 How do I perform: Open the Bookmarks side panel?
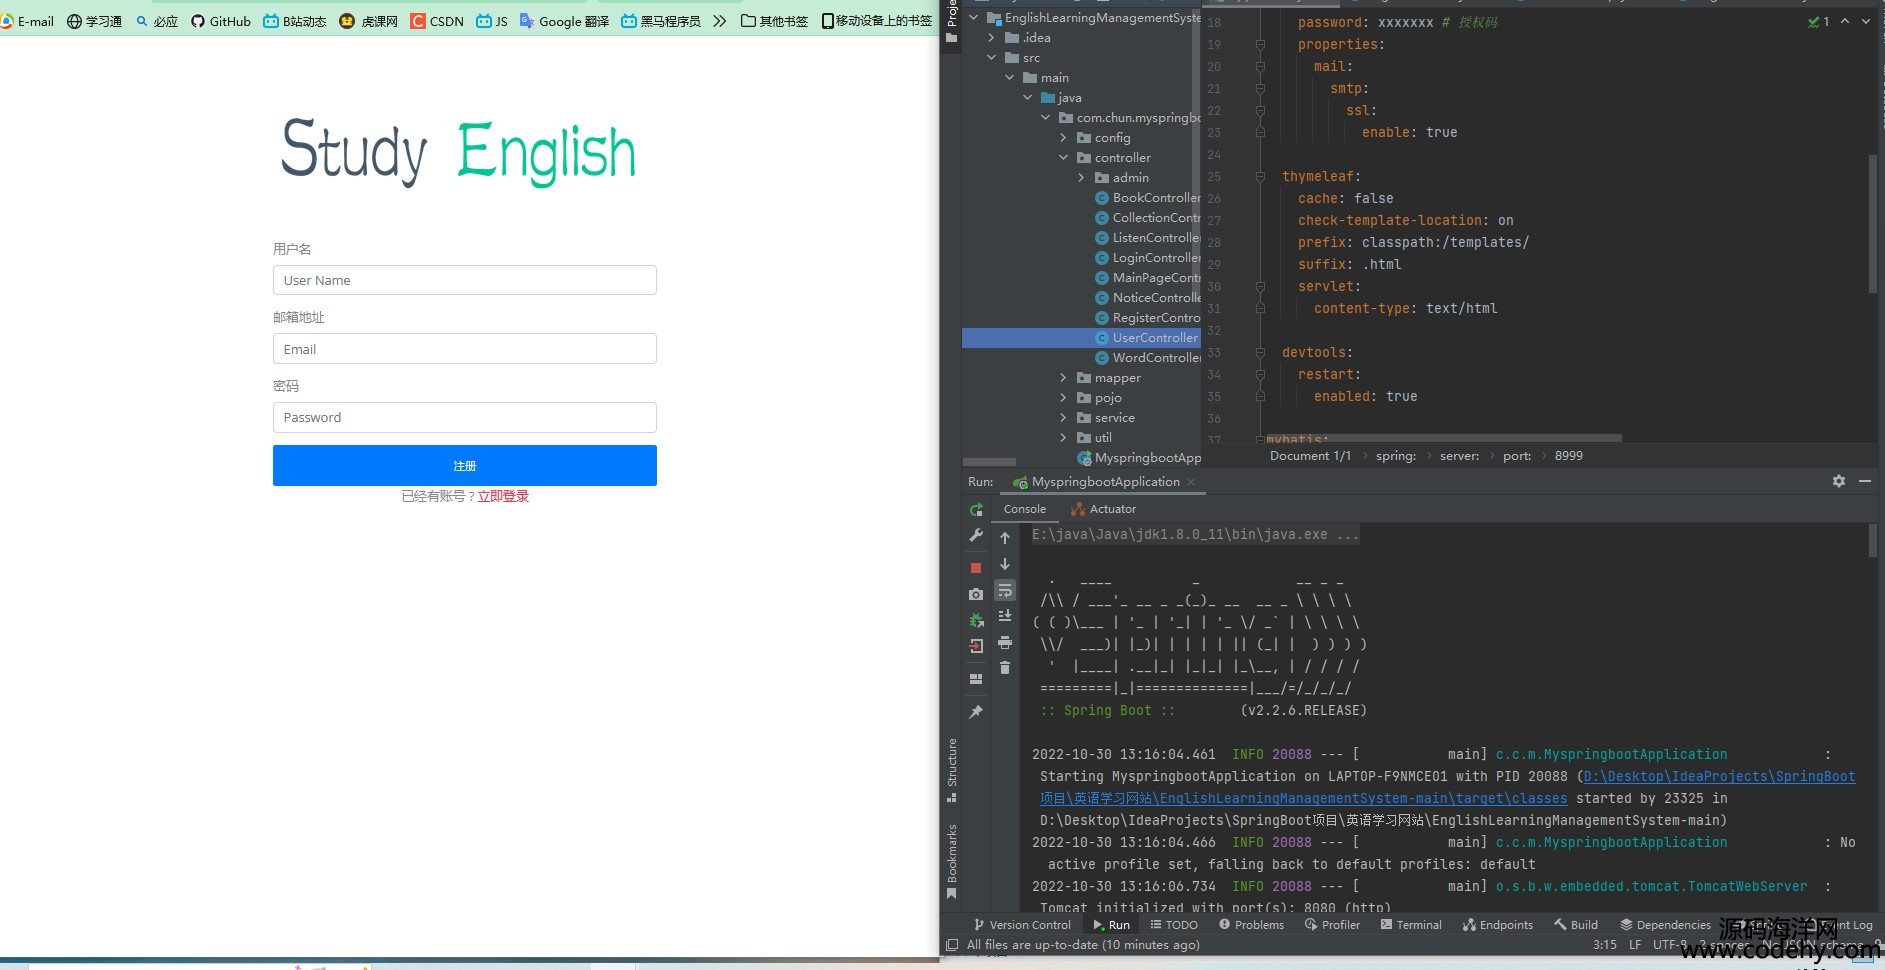click(x=952, y=860)
